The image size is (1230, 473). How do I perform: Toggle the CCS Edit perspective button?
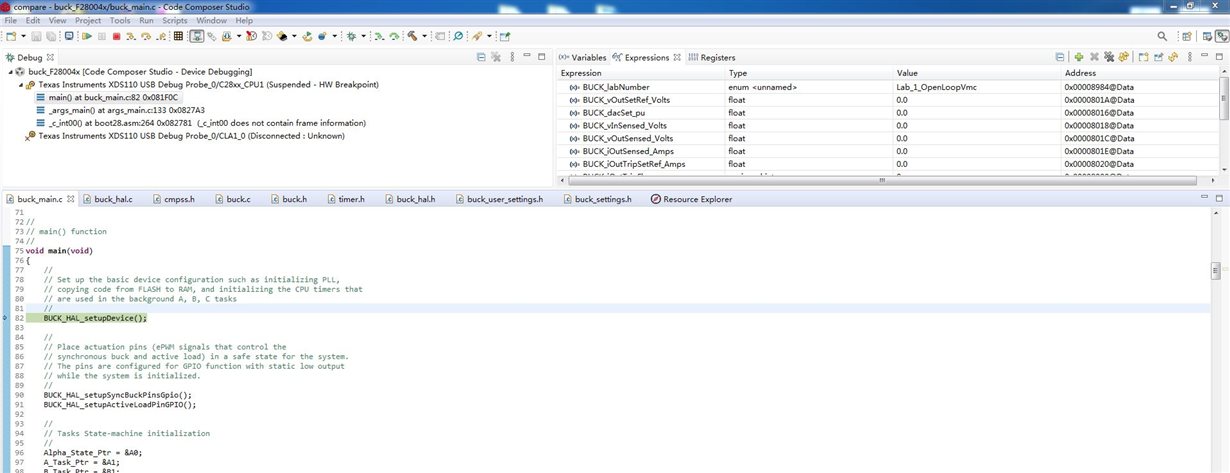[1207, 36]
